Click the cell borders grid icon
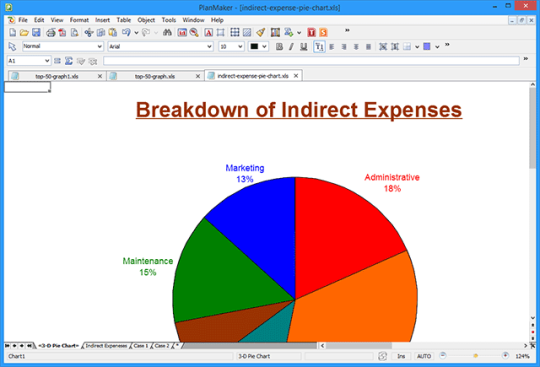This screenshot has width=540, height=367. click(x=235, y=32)
